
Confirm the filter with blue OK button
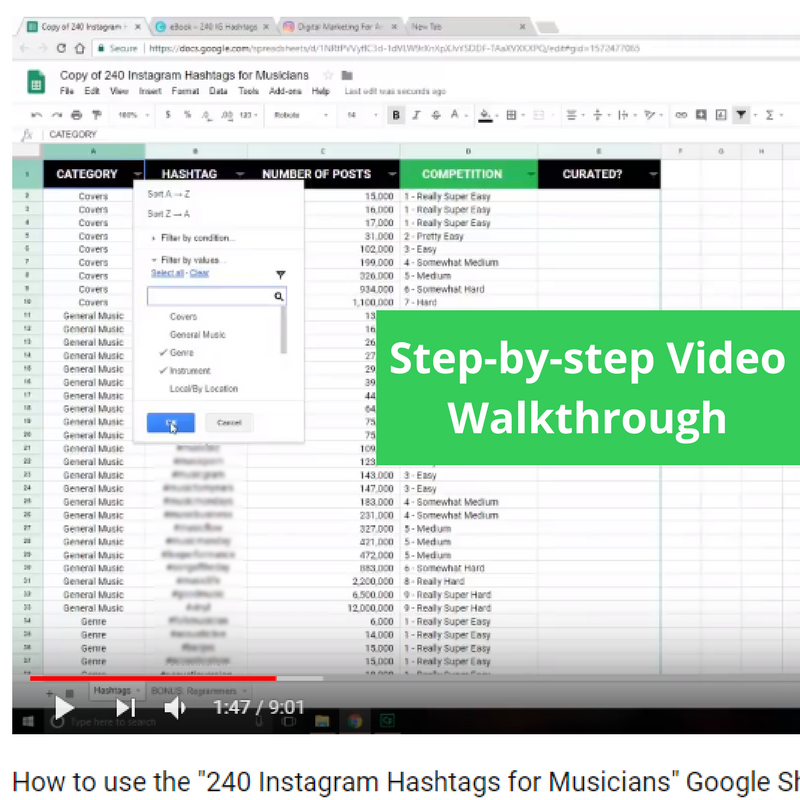(x=170, y=422)
